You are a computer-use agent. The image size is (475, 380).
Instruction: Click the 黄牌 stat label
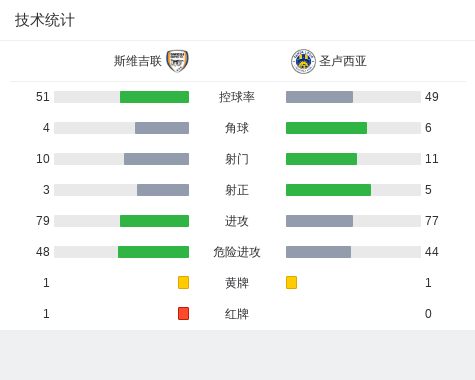(237, 283)
